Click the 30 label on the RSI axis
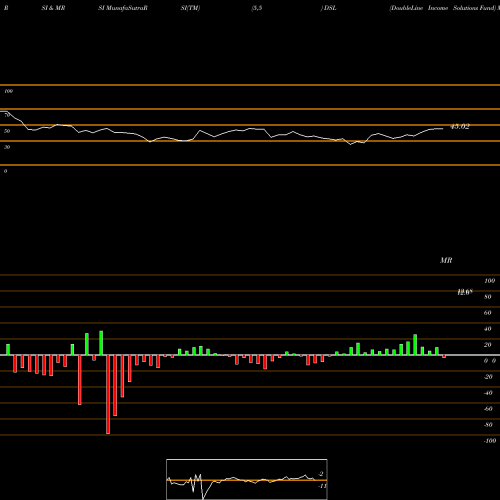 coord(7,147)
